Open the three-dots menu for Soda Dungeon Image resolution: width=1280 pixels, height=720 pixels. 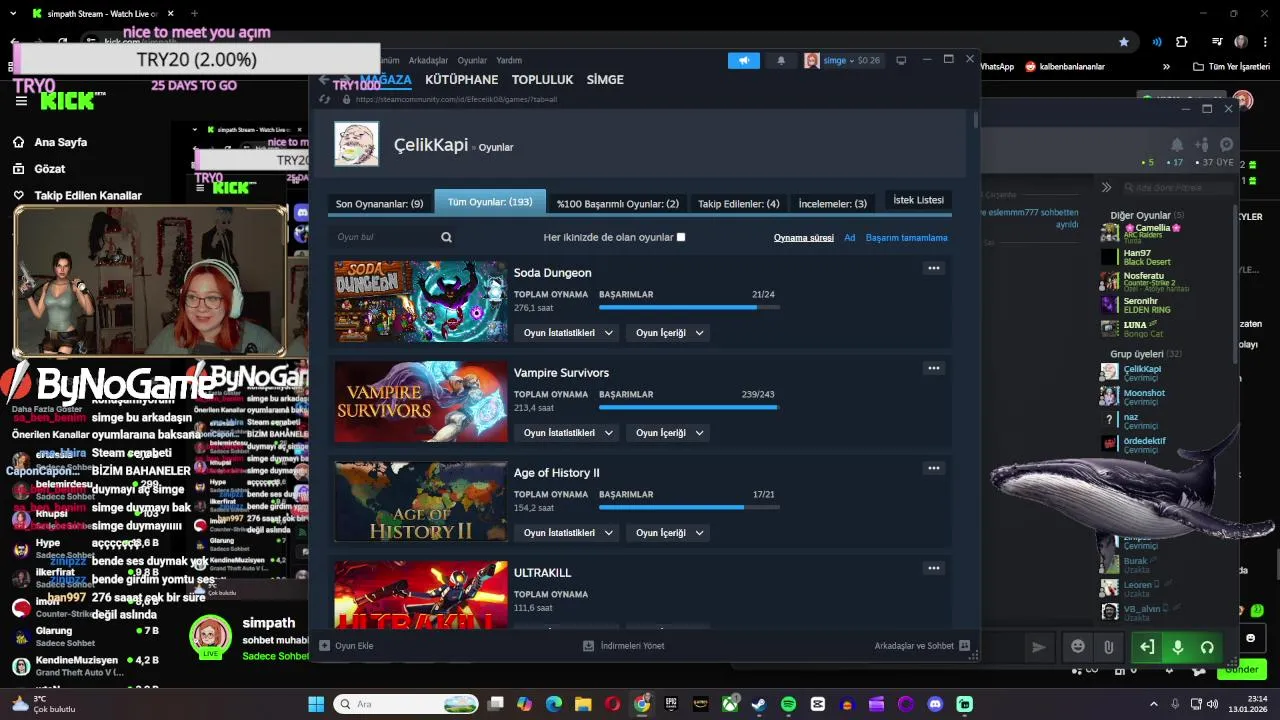(933, 268)
